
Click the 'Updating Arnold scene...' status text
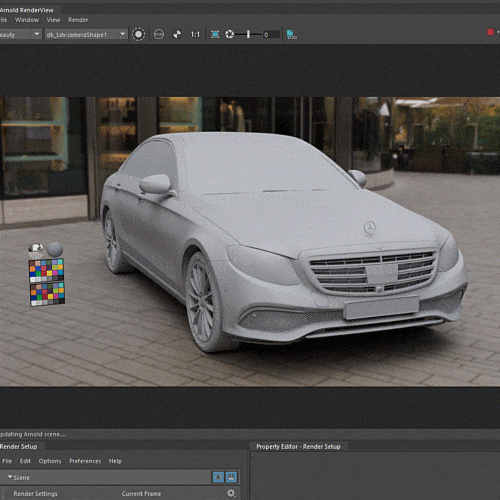pos(33,434)
